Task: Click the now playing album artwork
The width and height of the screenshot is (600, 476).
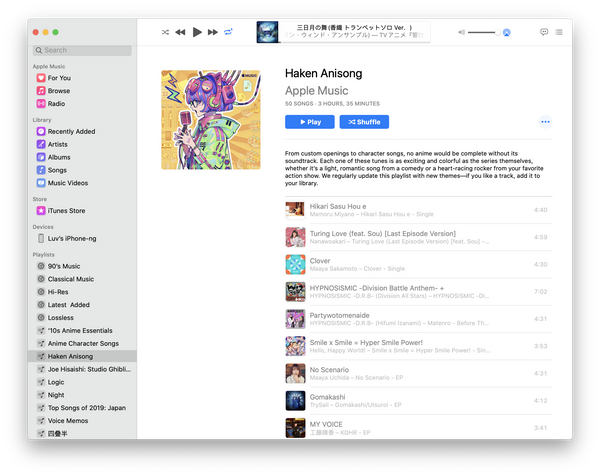Action: pyautogui.click(x=267, y=32)
